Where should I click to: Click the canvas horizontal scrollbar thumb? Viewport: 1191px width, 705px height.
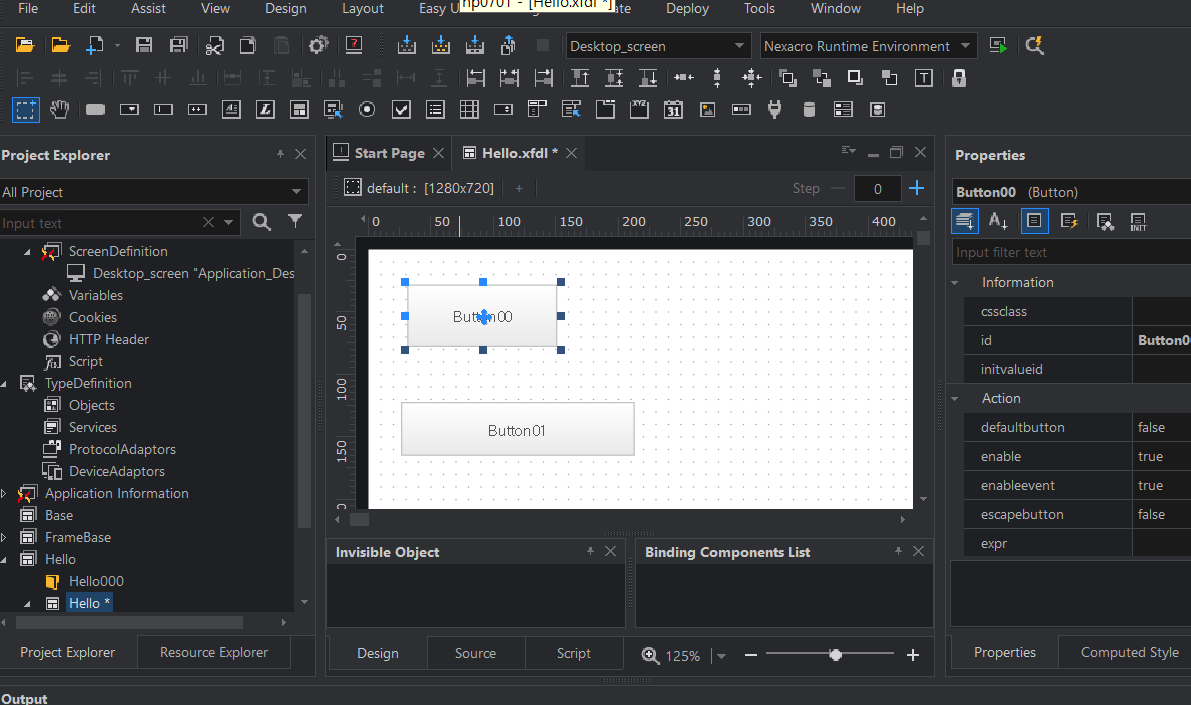(x=359, y=520)
